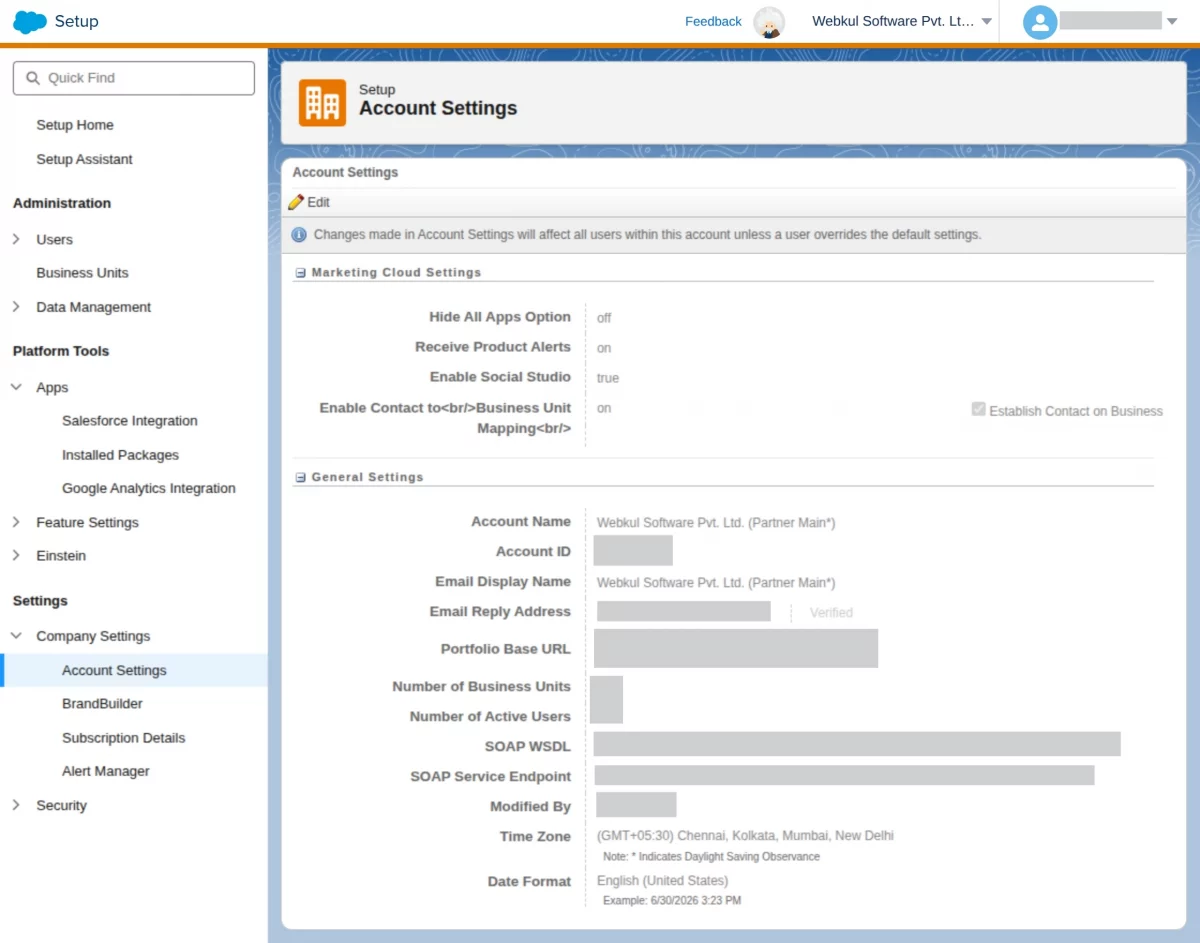This screenshot has width=1200, height=943.
Task: Collapse Company Settings chevron
Action: coord(16,636)
